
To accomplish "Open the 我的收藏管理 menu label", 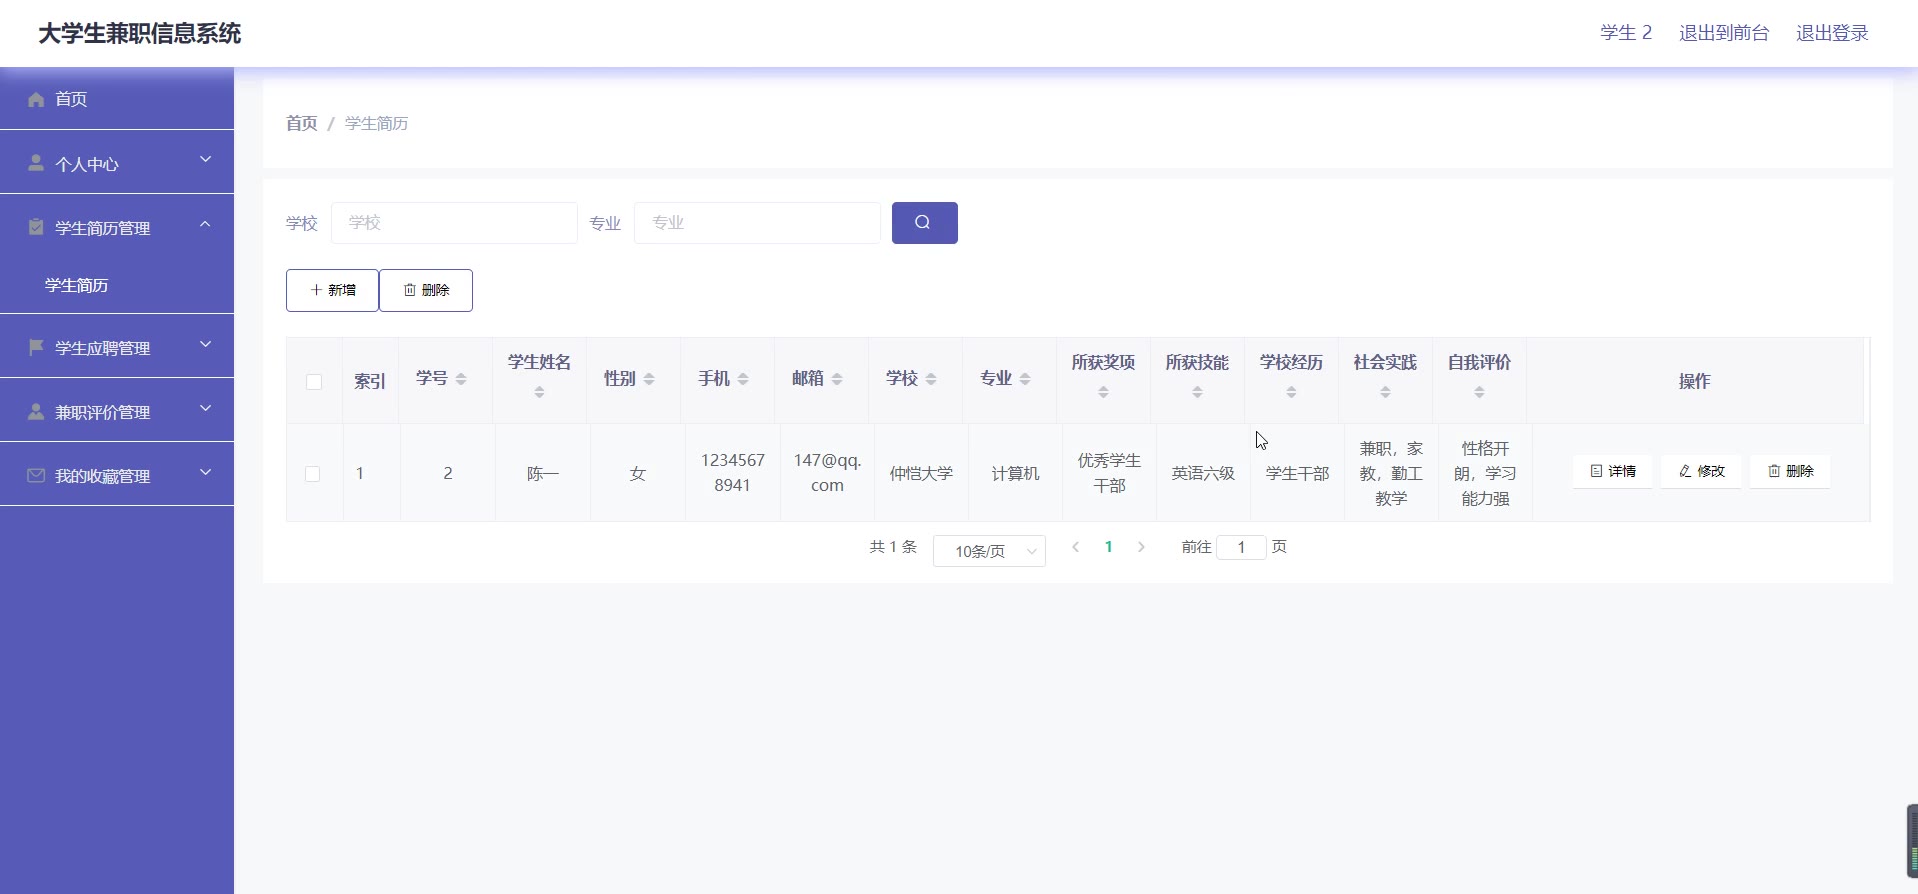I will coord(103,476).
